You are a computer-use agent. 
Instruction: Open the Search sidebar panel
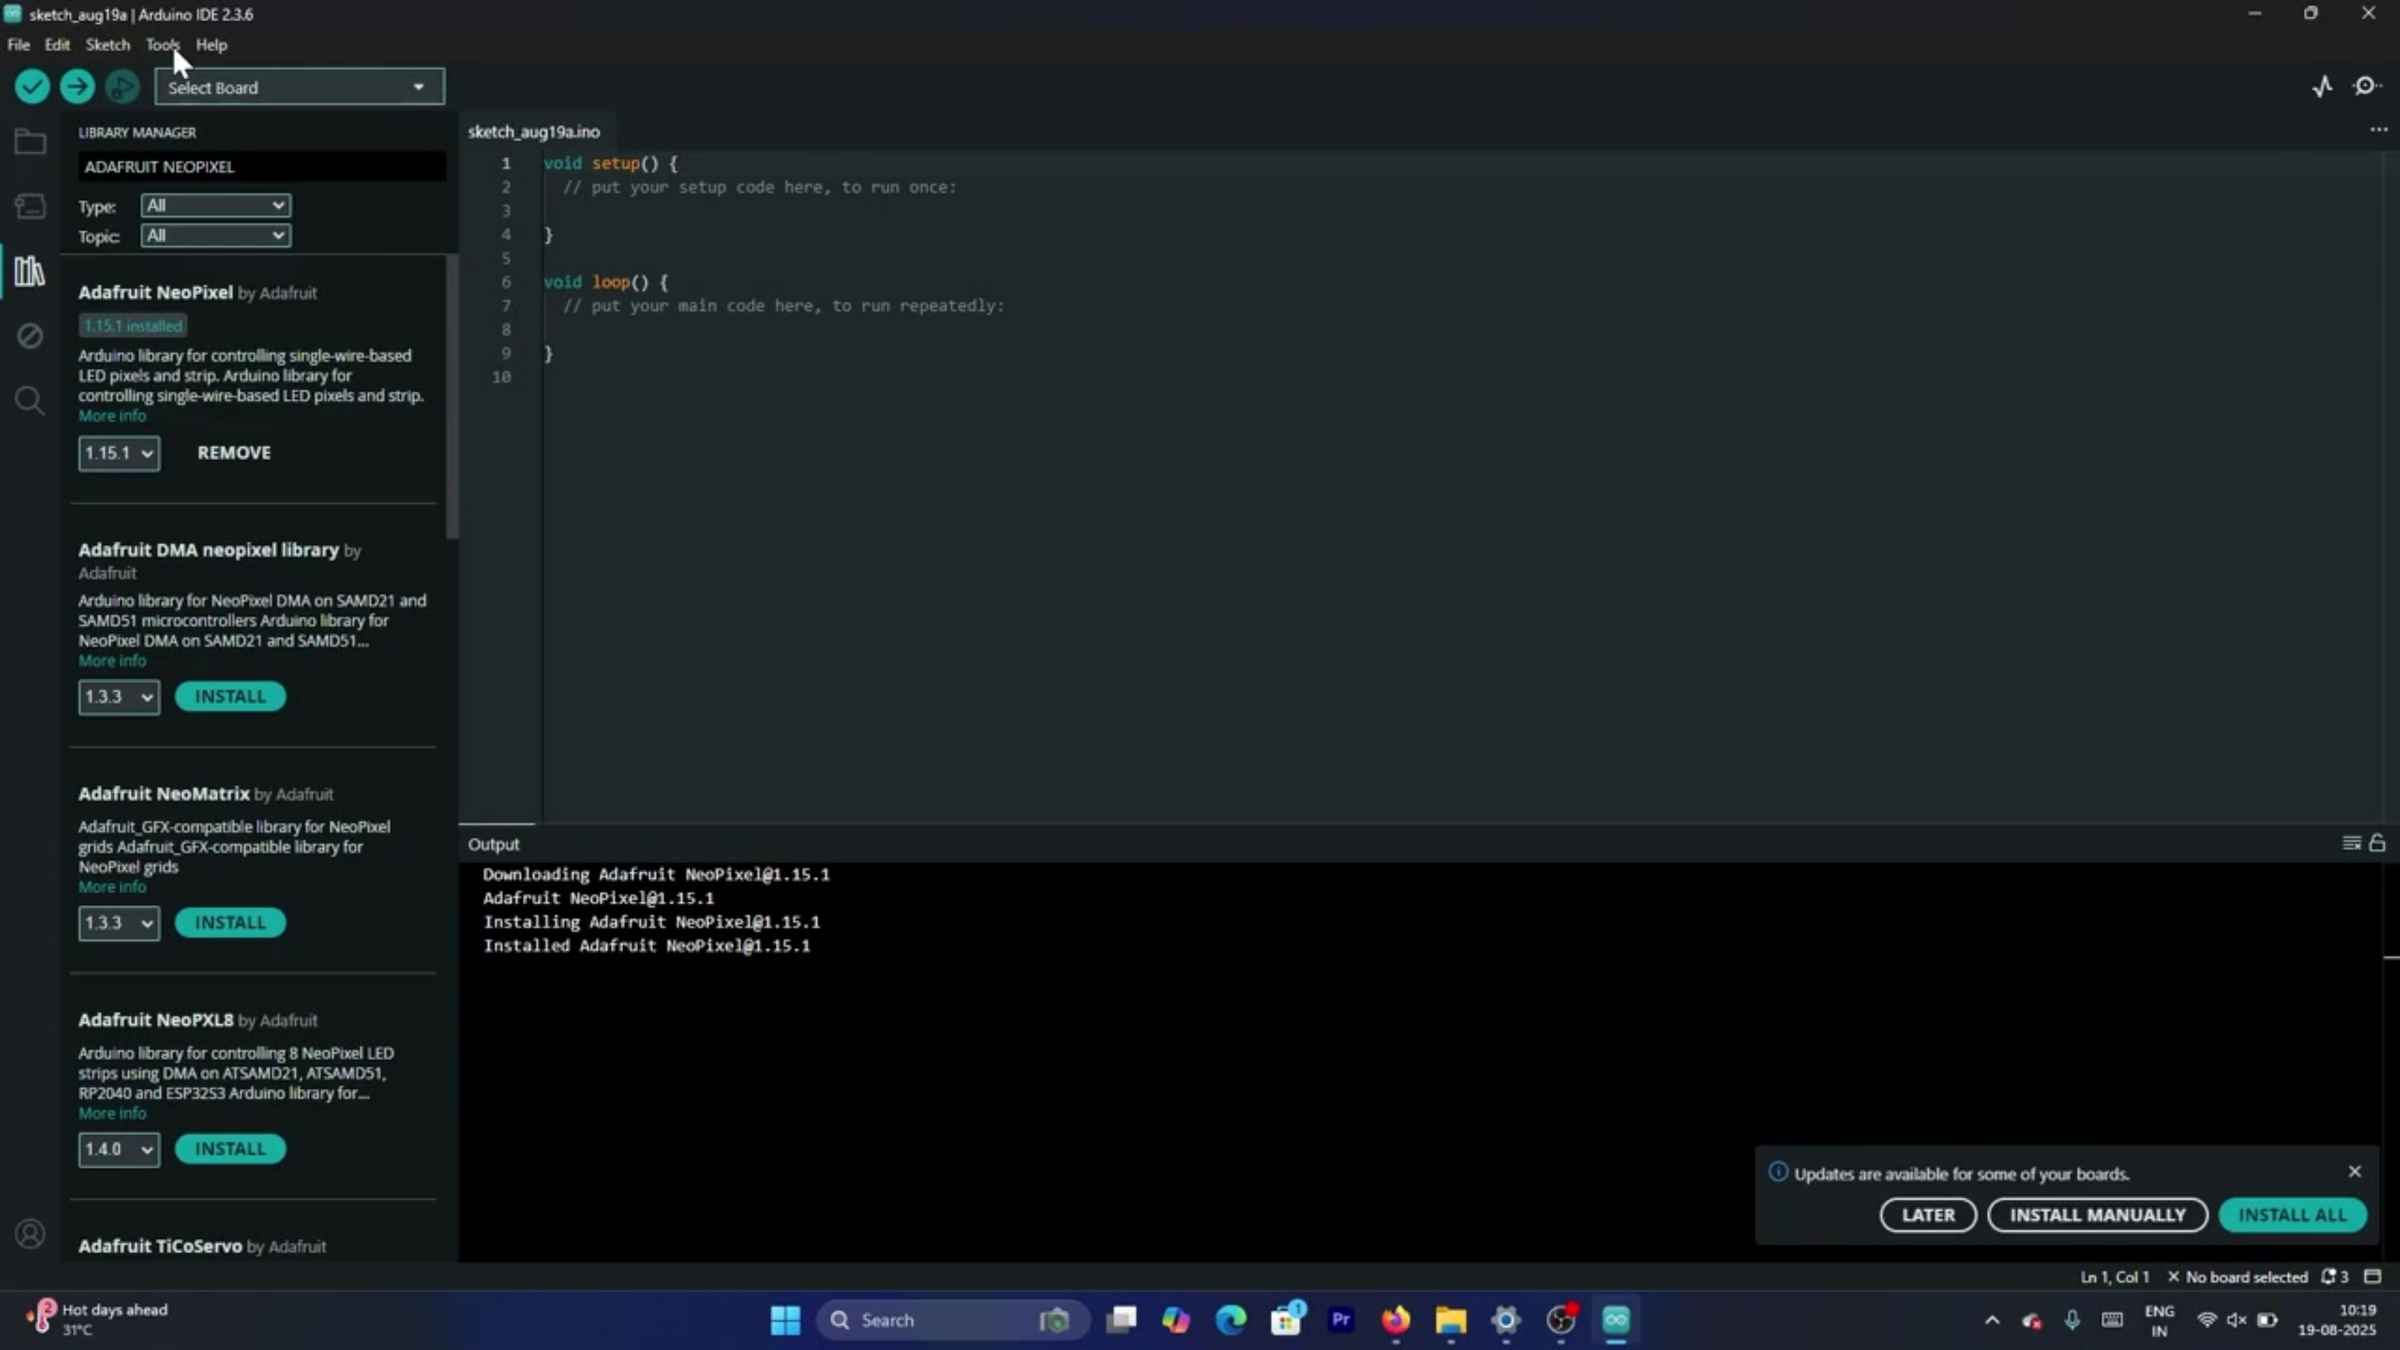[x=30, y=401]
